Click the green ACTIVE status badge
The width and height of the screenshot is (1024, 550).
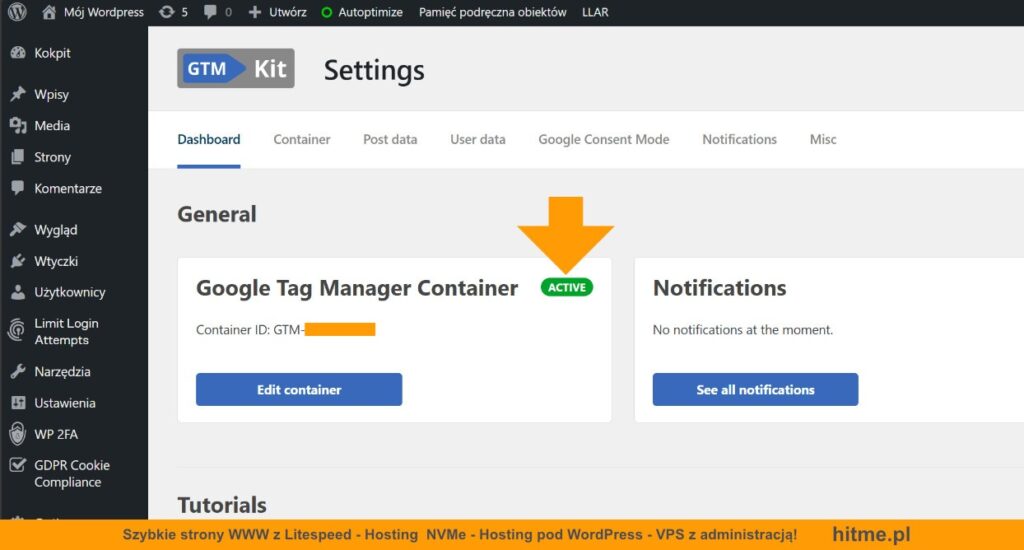tap(567, 288)
